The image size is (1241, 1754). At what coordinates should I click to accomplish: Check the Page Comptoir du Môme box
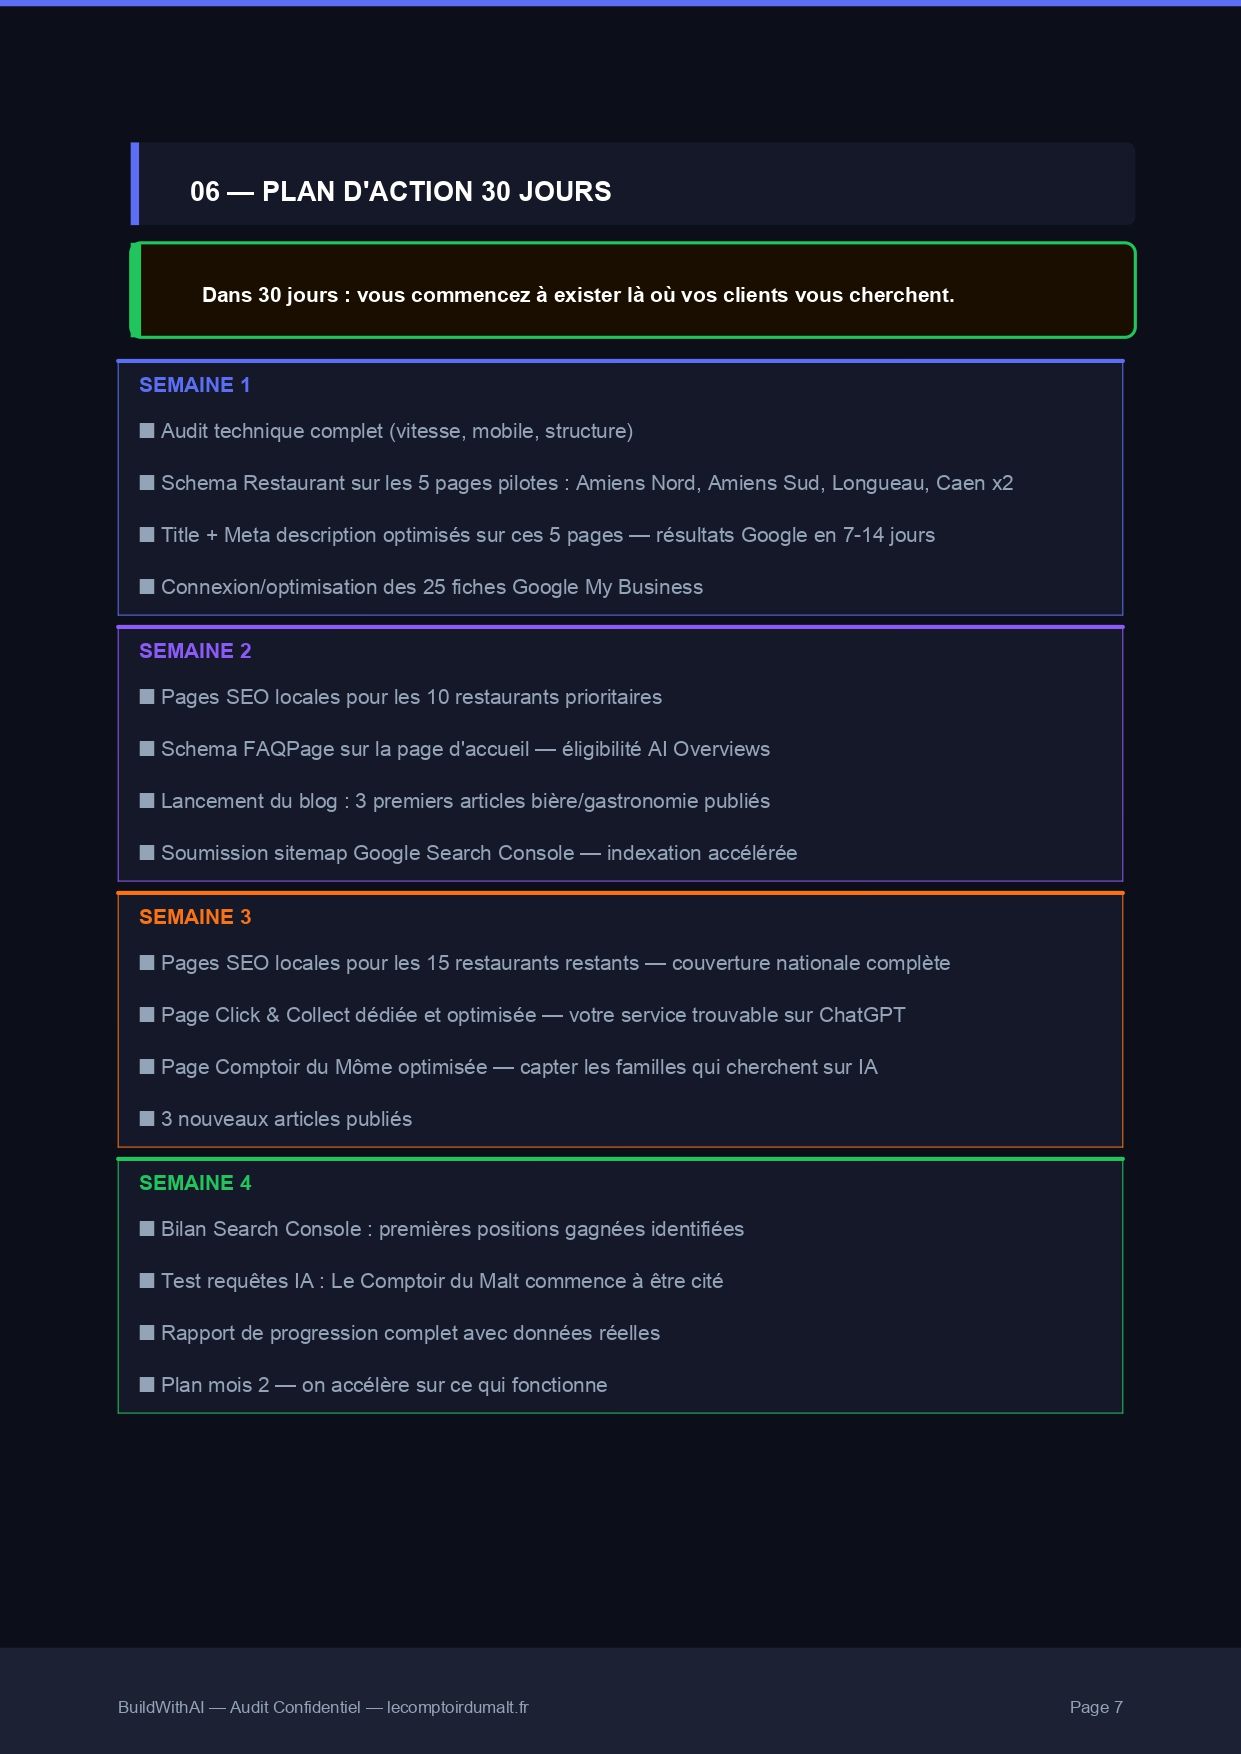[147, 1067]
